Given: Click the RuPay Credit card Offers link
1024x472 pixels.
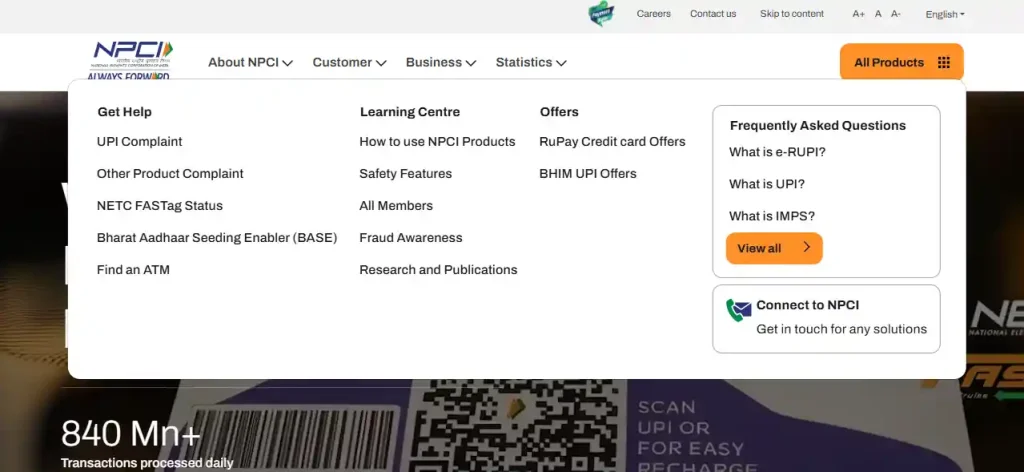Looking at the screenshot, I should (613, 142).
